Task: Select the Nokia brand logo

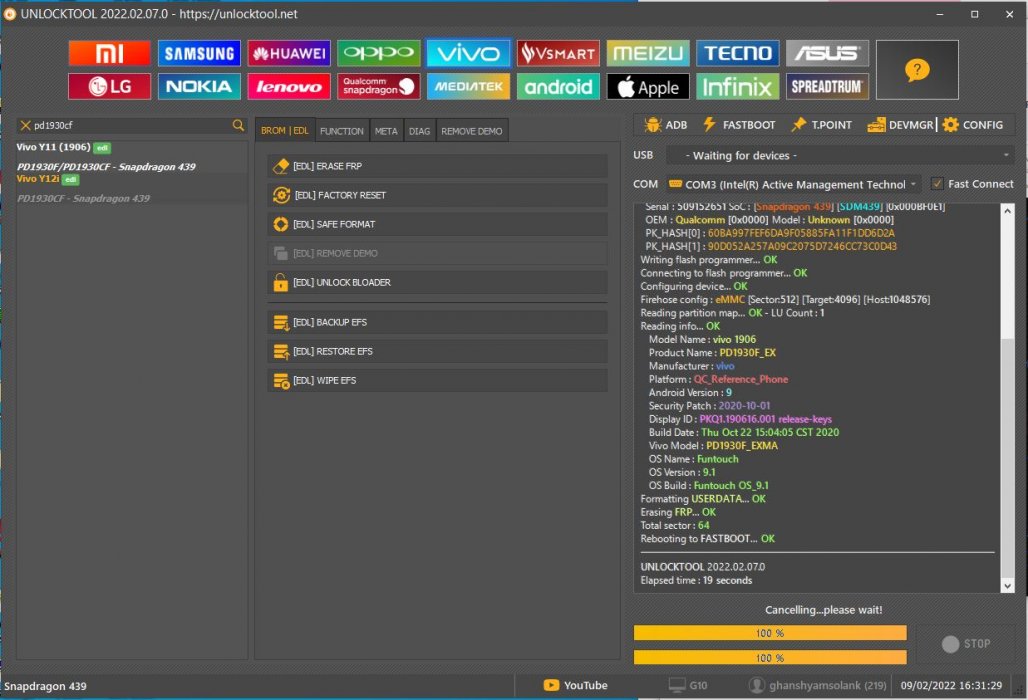Action: [199, 87]
